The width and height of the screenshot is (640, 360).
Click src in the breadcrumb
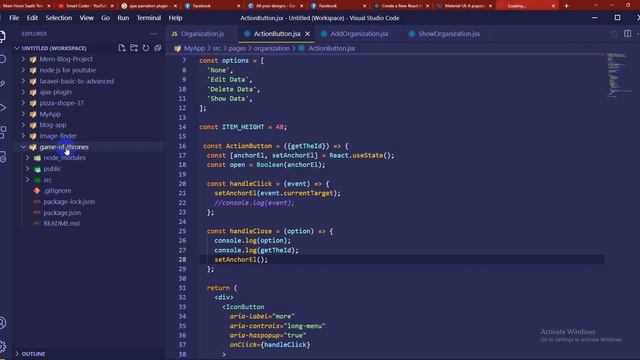(x=217, y=48)
